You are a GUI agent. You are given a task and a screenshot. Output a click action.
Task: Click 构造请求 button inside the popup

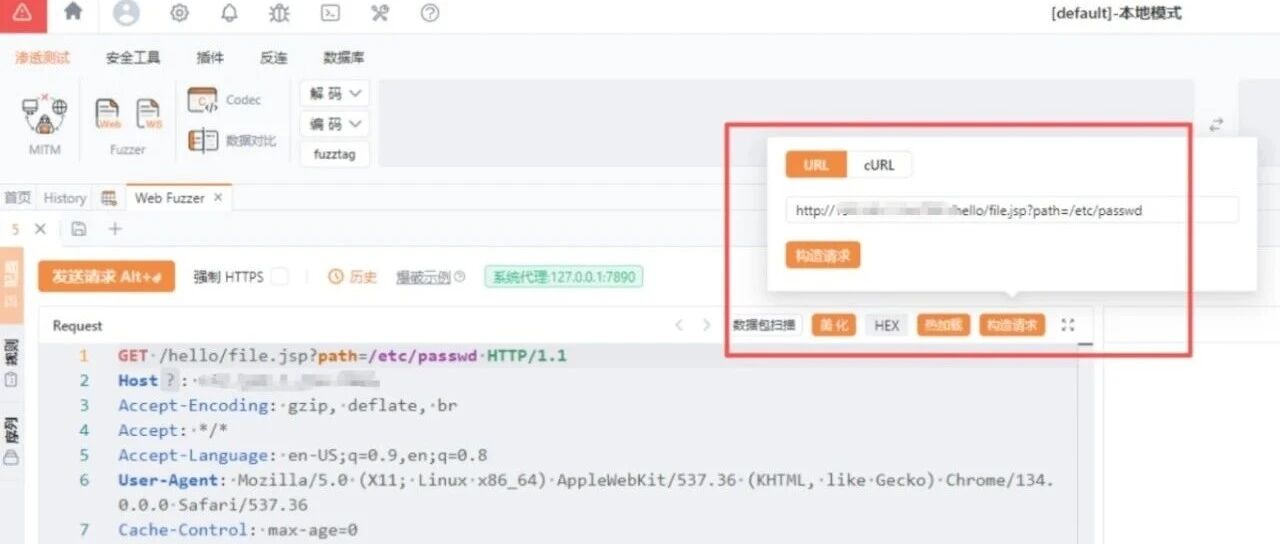(823, 255)
